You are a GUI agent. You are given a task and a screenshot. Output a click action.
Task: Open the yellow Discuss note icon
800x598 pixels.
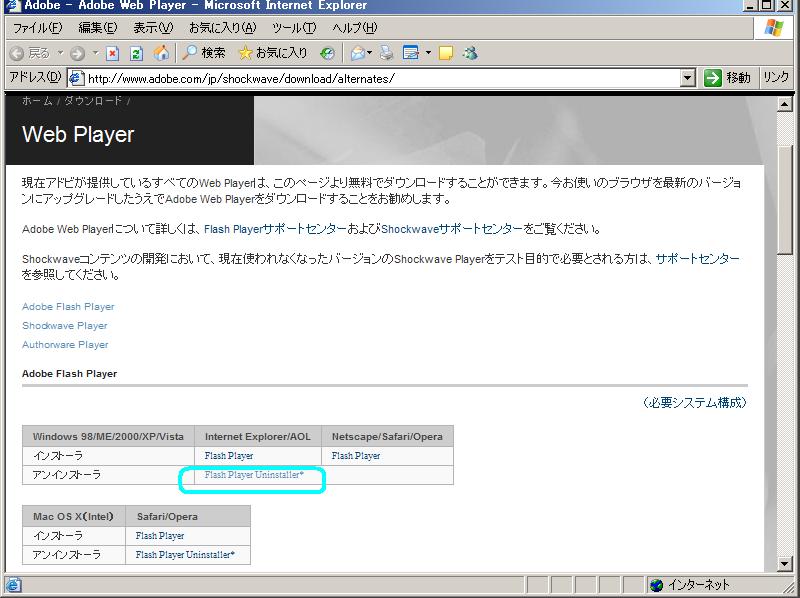tap(446, 53)
